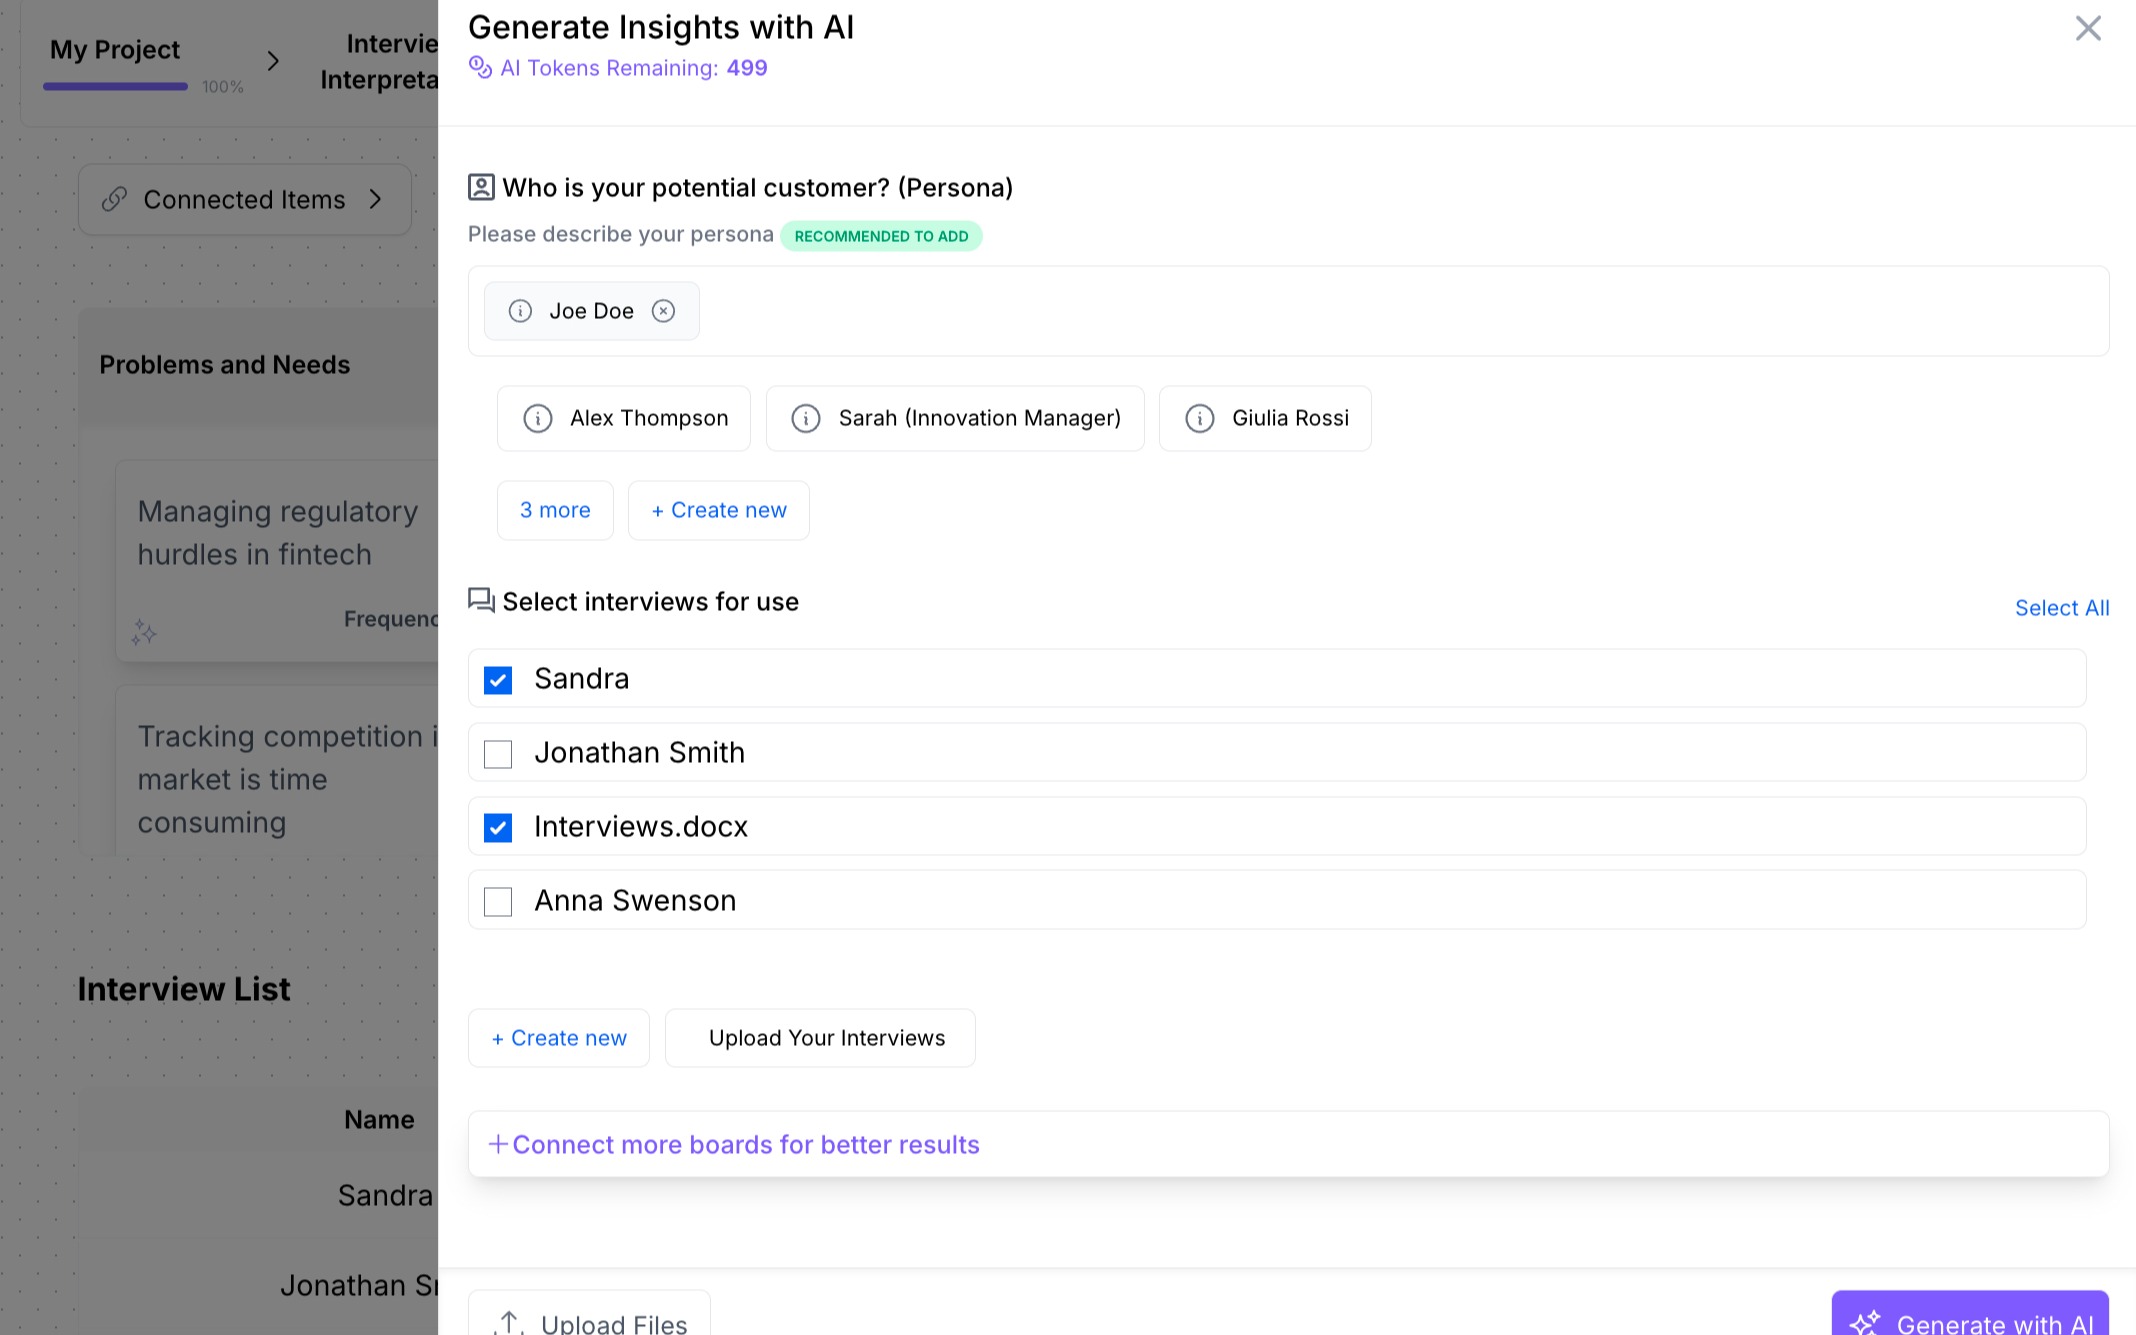Close the Generate Insights panel
The height and width of the screenshot is (1335, 2136).
point(2088,28)
